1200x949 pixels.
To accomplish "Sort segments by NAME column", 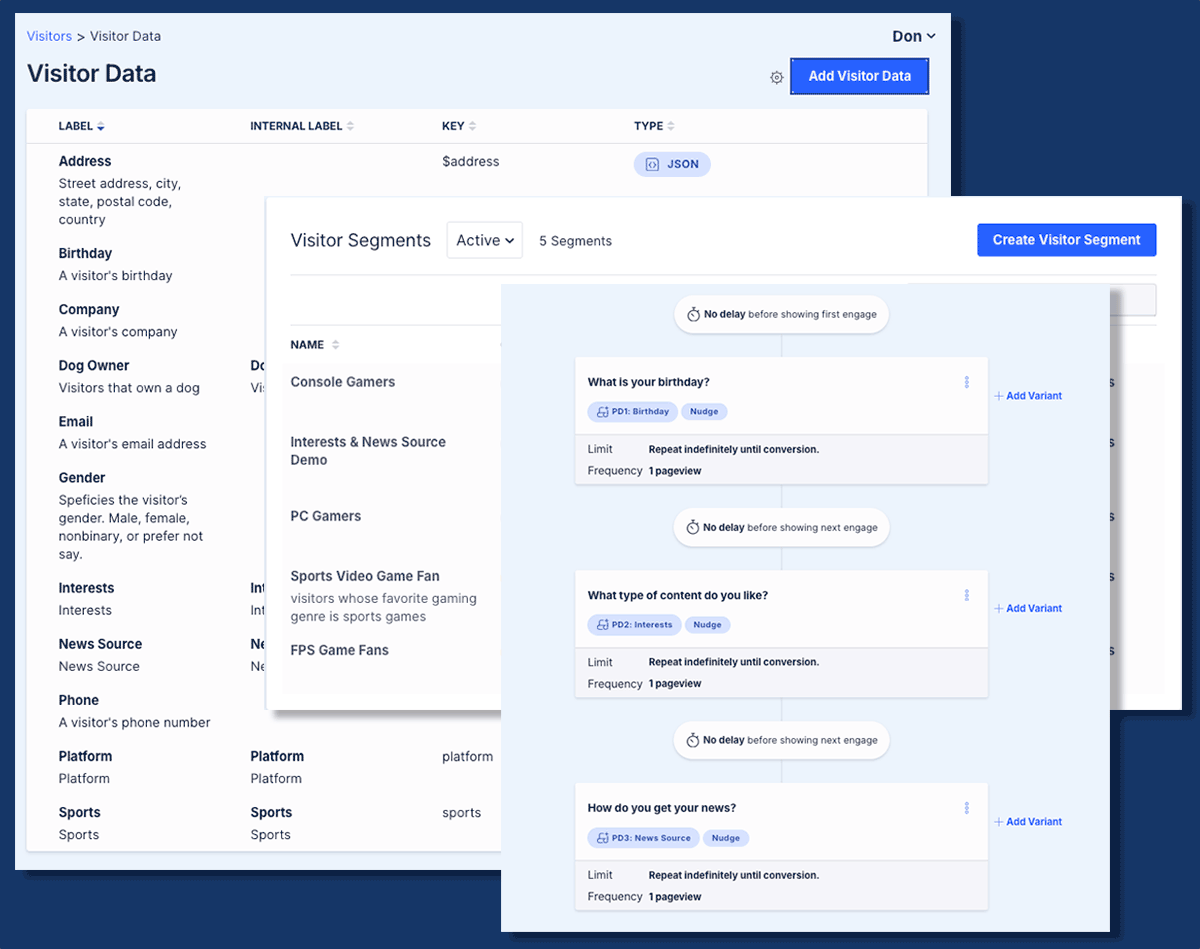I will [x=335, y=345].
